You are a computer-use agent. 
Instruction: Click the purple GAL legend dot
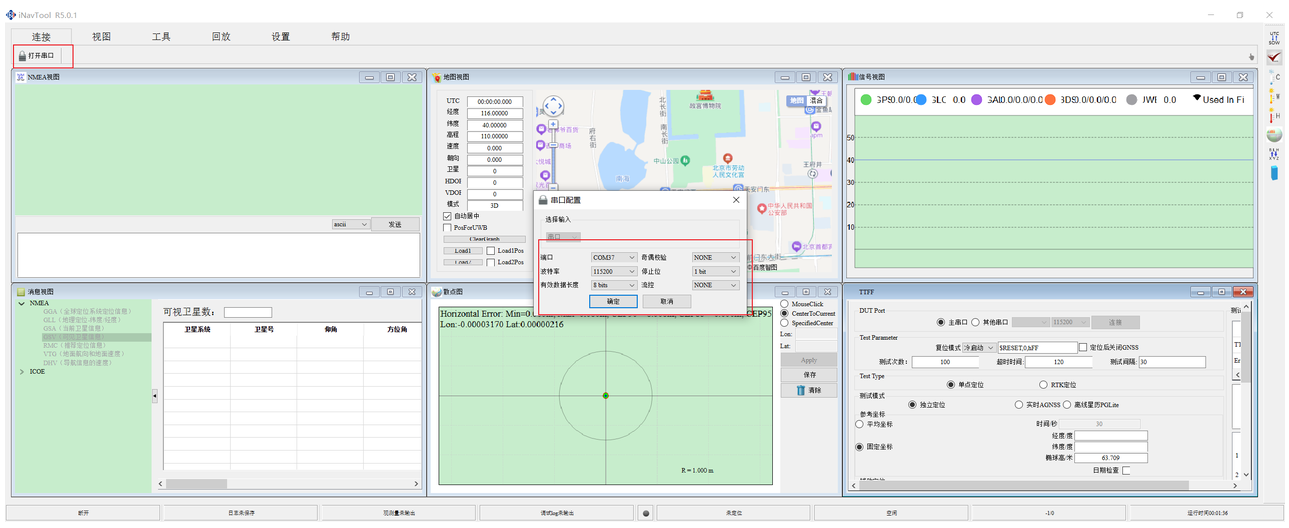977,99
